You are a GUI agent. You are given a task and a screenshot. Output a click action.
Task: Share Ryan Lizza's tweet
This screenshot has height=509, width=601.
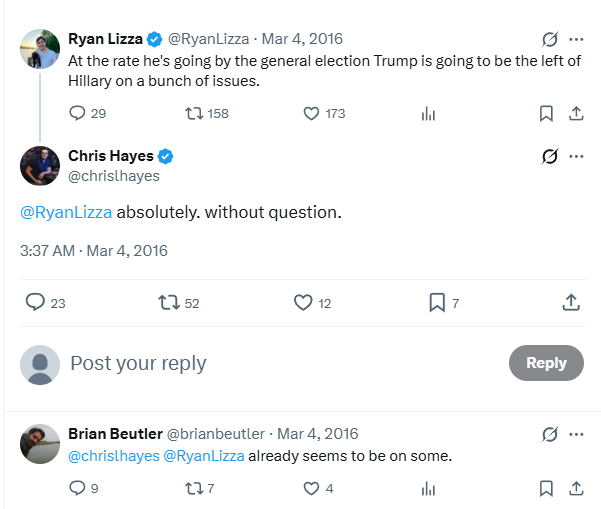576,113
